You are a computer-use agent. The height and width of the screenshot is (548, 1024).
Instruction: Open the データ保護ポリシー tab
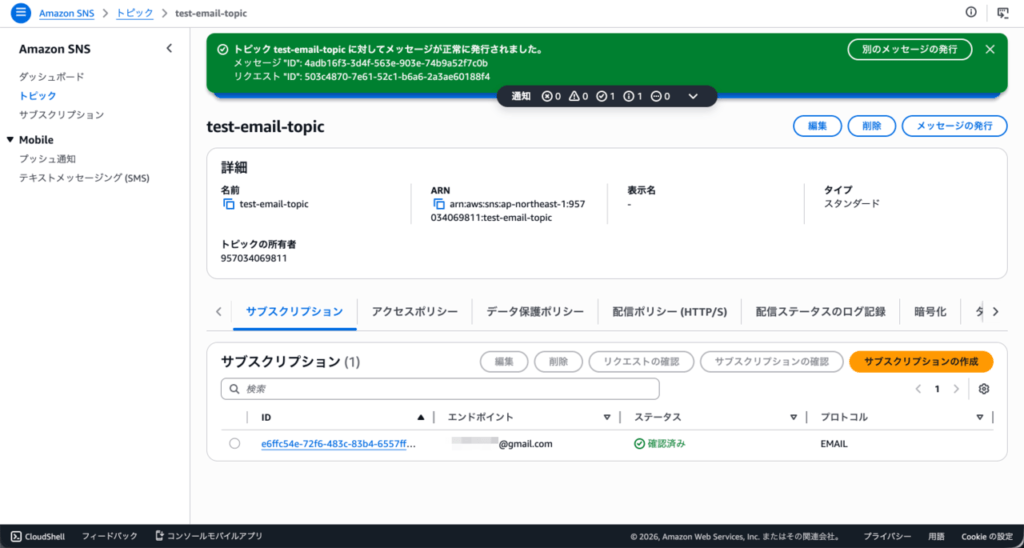[535, 312]
